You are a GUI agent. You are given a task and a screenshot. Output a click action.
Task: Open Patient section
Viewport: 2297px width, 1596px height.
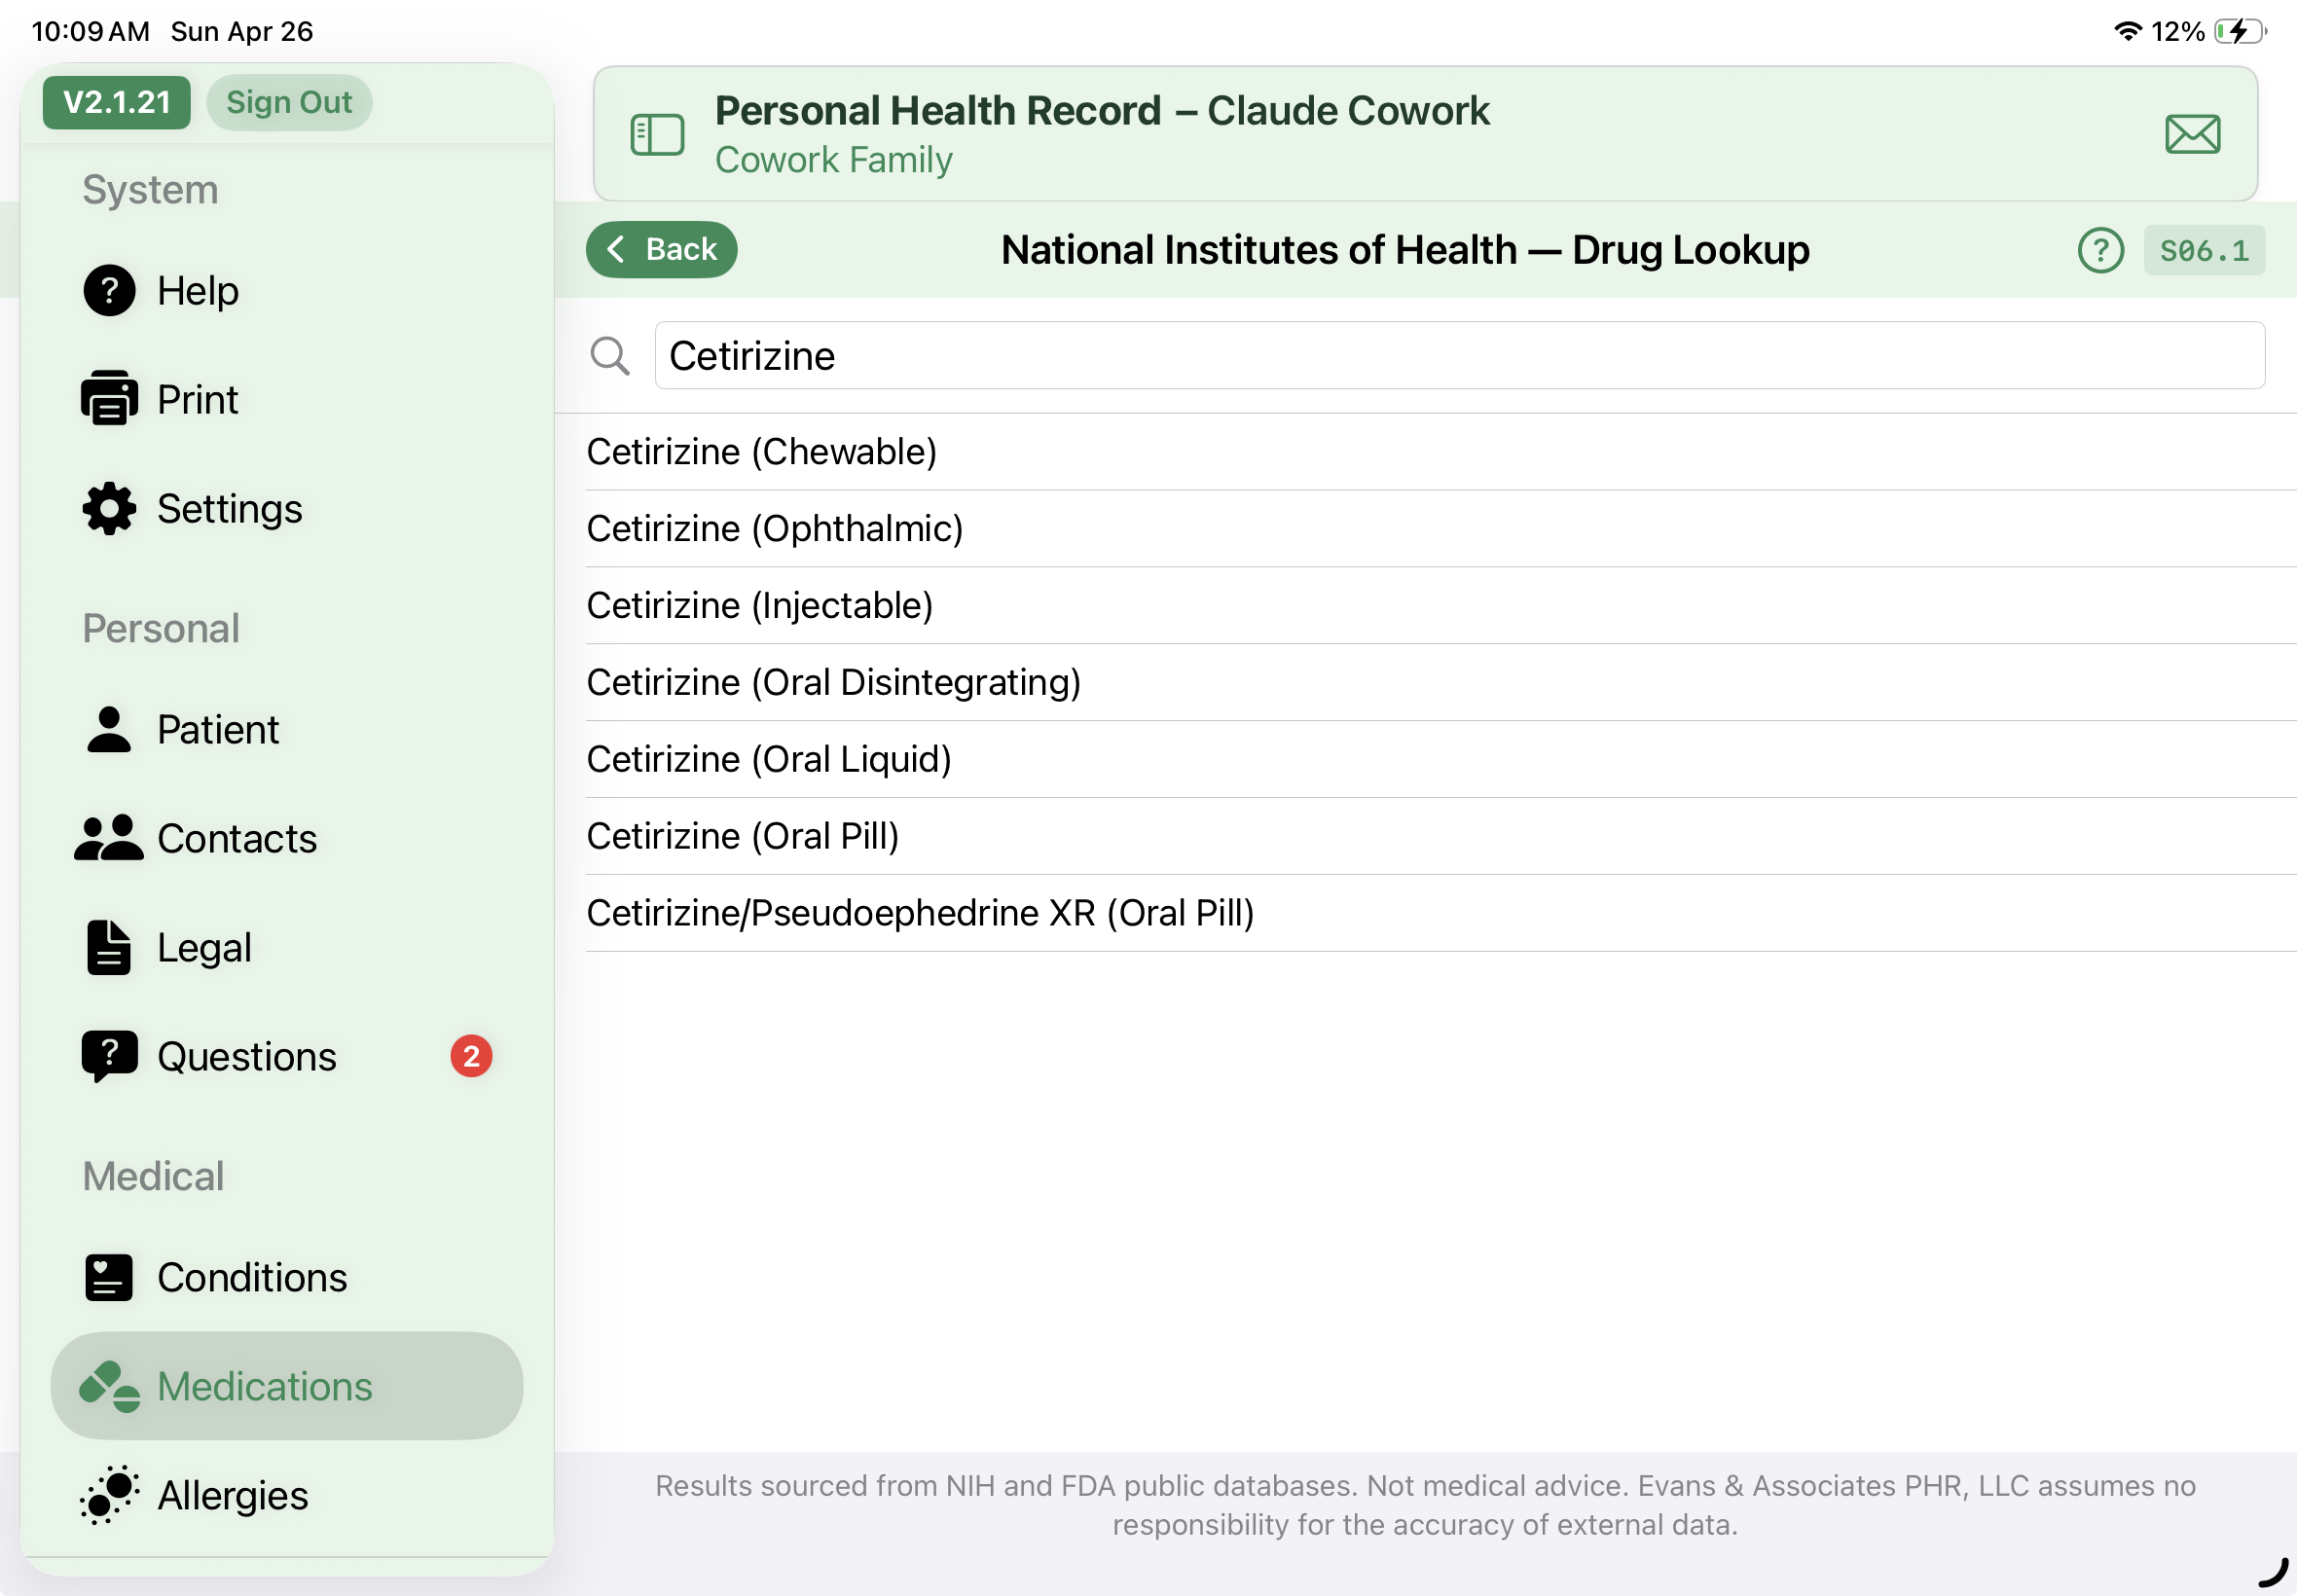click(x=287, y=729)
